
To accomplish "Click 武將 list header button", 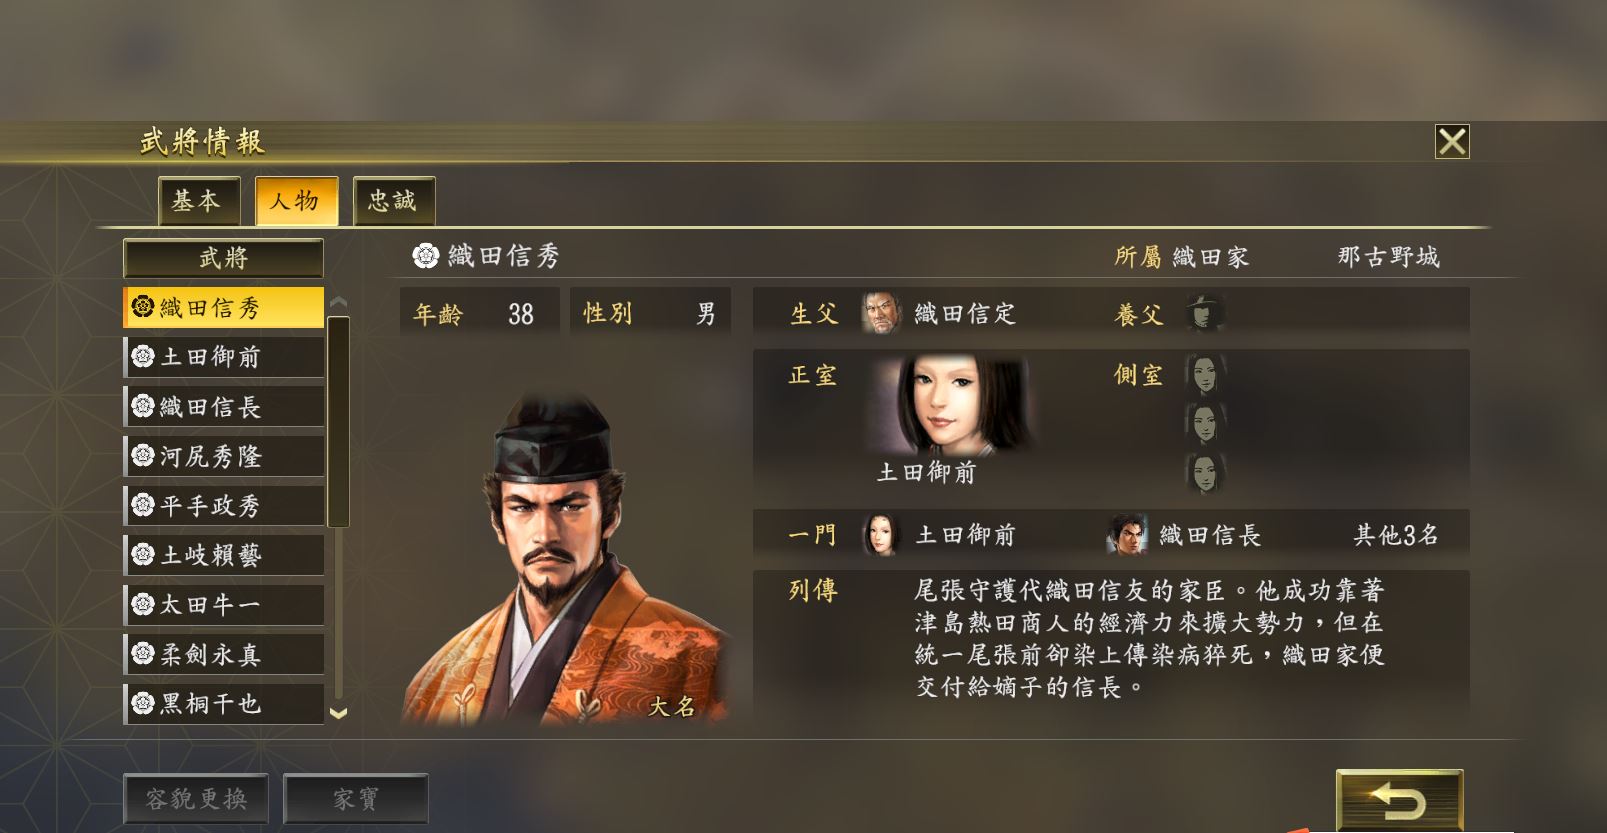I will click(x=223, y=258).
